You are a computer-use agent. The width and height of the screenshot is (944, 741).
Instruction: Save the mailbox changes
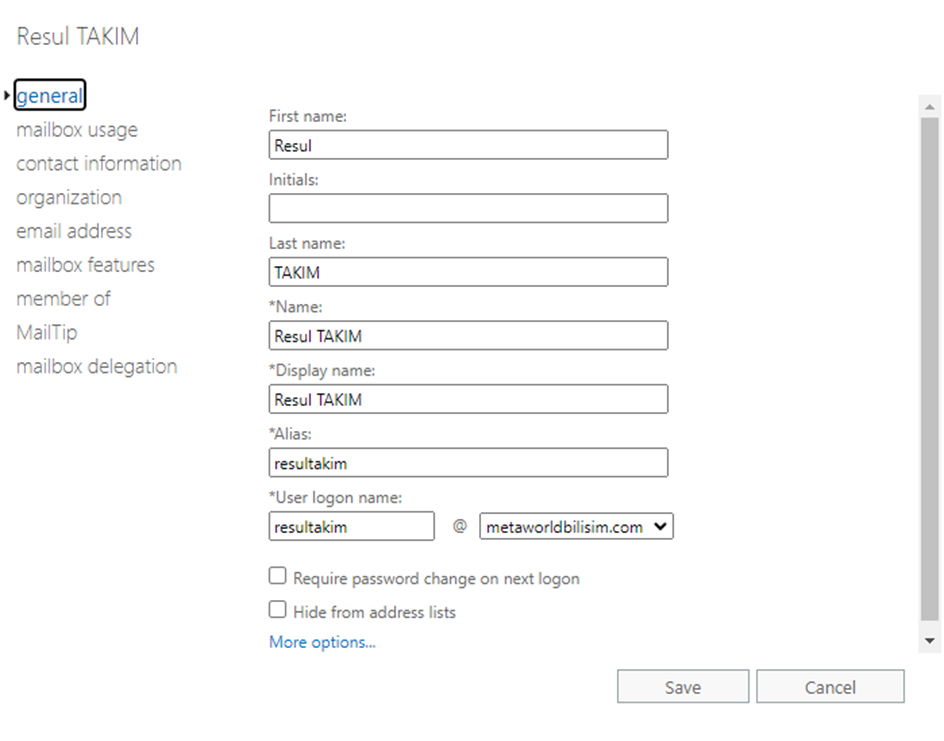point(683,688)
